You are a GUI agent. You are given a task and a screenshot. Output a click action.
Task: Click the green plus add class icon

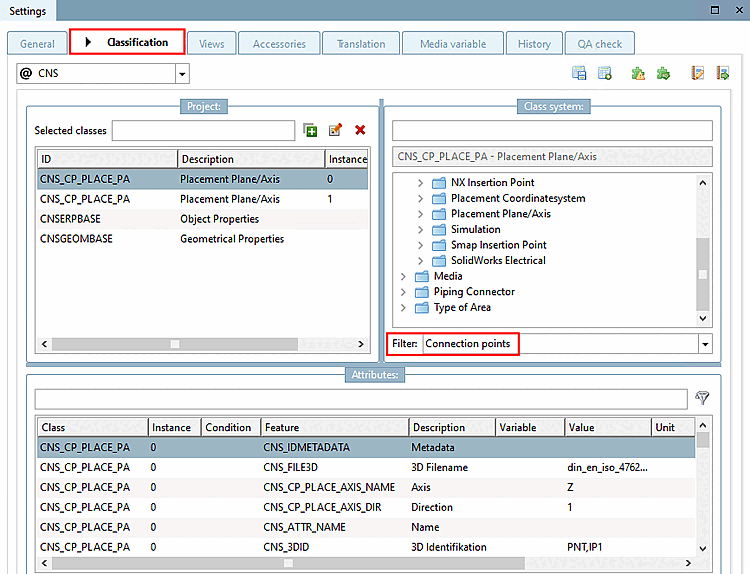tap(310, 130)
